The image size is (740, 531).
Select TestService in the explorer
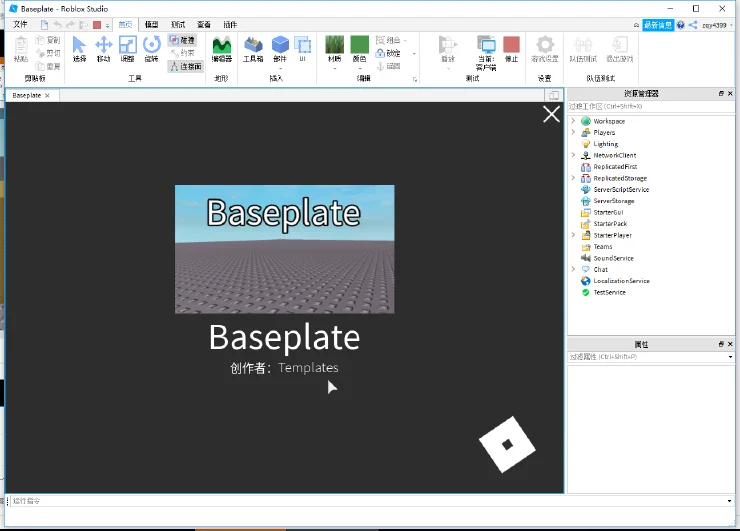(x=609, y=292)
